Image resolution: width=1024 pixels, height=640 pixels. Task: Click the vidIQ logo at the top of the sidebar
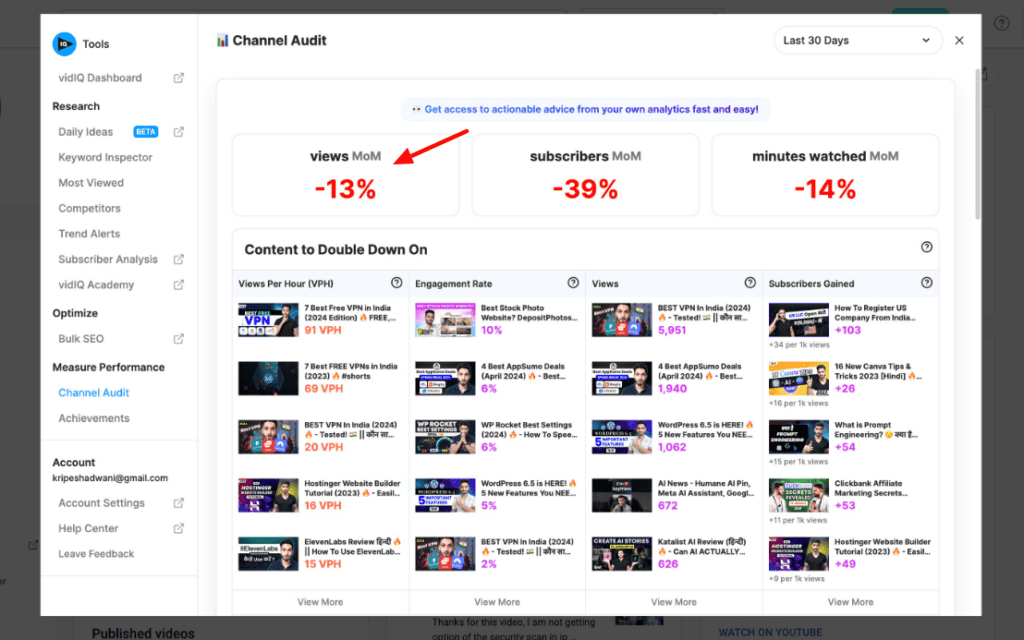[x=63, y=44]
